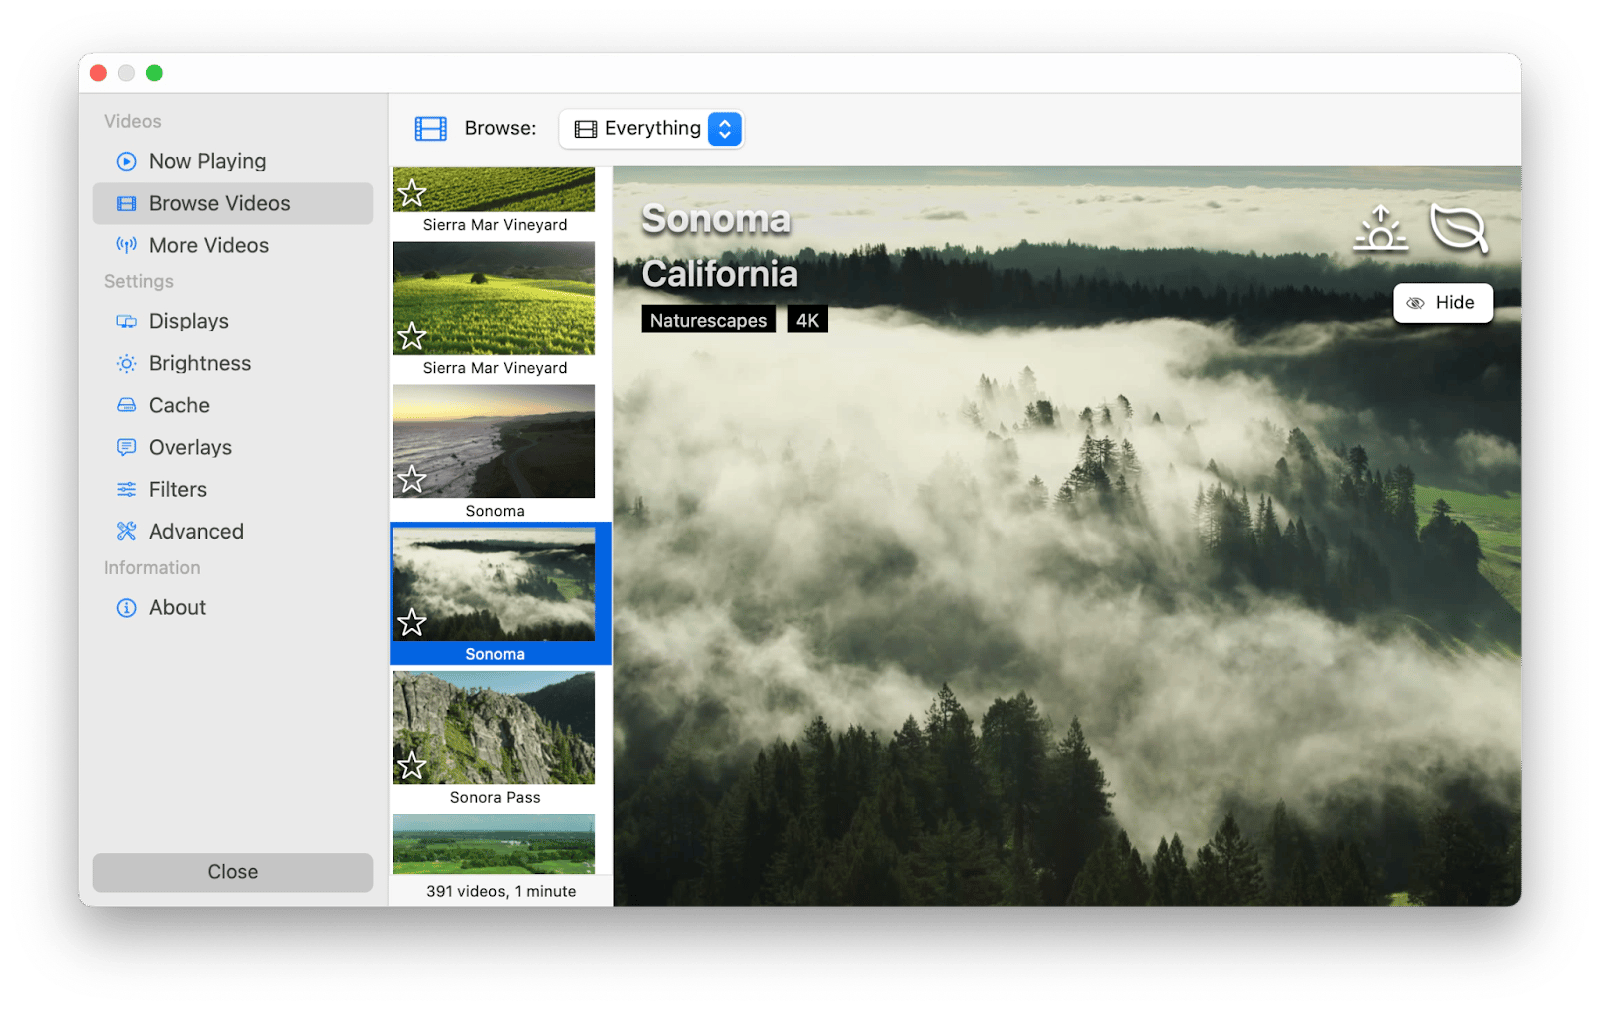This screenshot has width=1600, height=1010.
Task: Select the partially visible green fields thumbnail
Action: 494,844
